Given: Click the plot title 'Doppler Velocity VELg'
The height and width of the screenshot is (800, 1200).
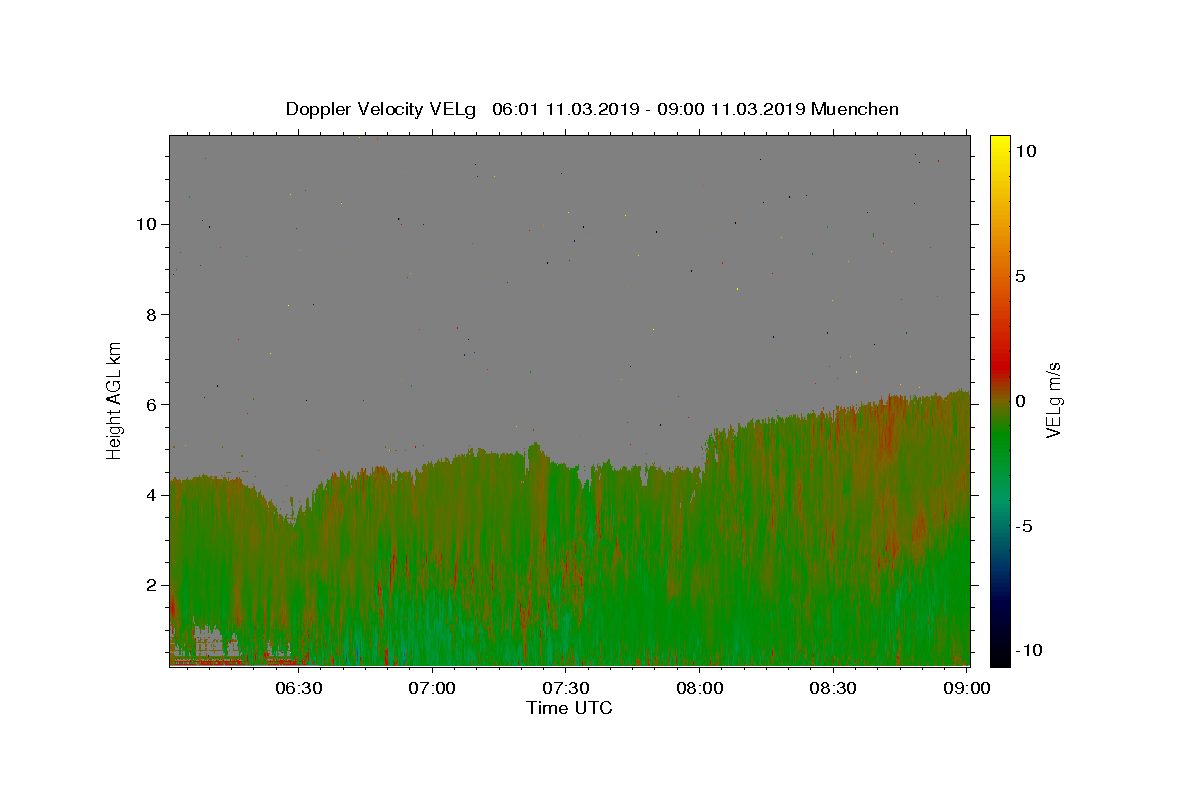Looking at the screenshot, I should pos(382,109).
